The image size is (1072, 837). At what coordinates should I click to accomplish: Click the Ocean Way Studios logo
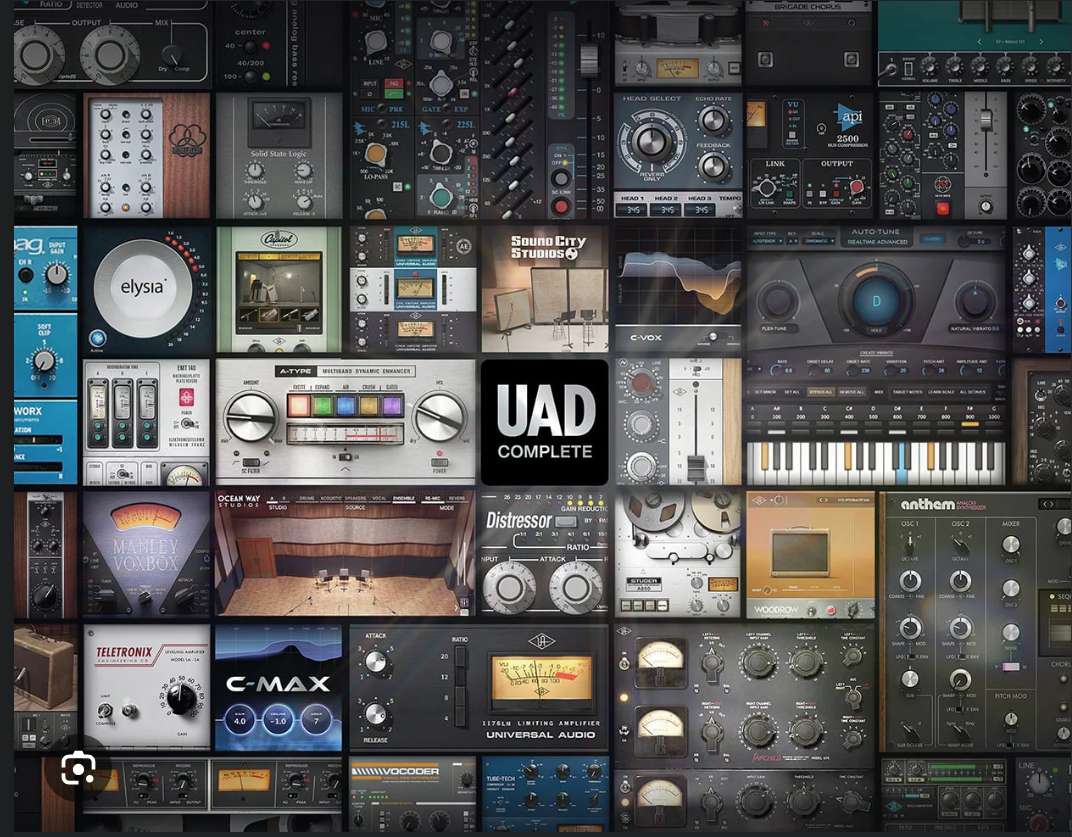[x=238, y=499]
